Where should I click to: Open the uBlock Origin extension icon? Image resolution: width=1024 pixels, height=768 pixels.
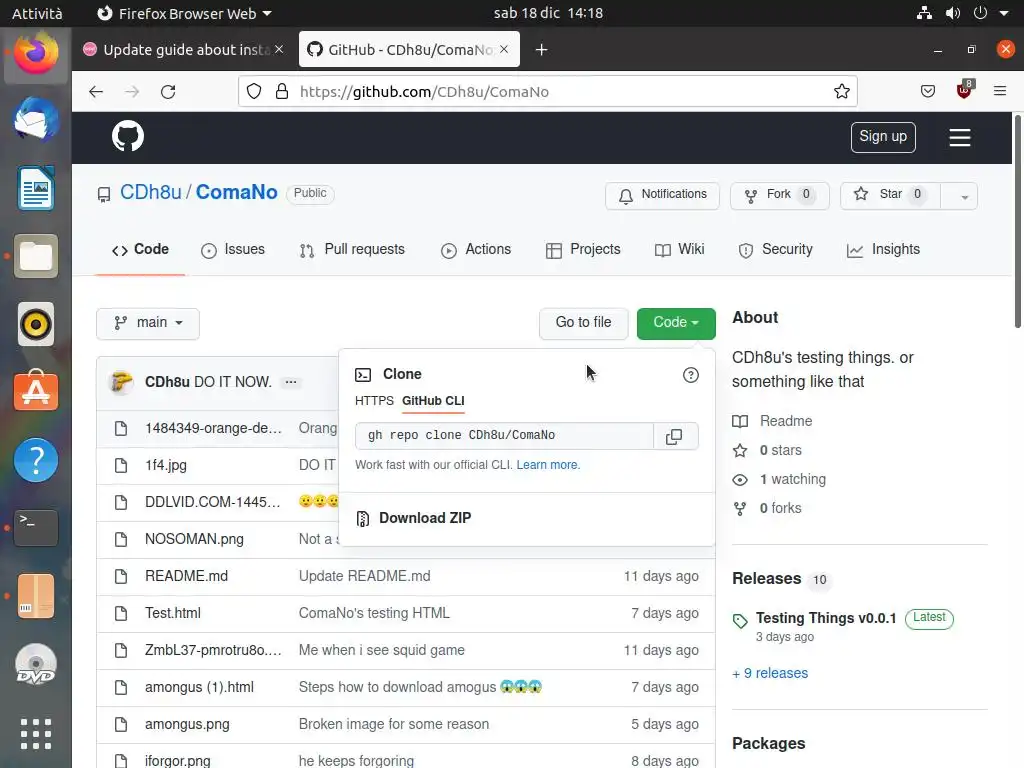point(964,91)
